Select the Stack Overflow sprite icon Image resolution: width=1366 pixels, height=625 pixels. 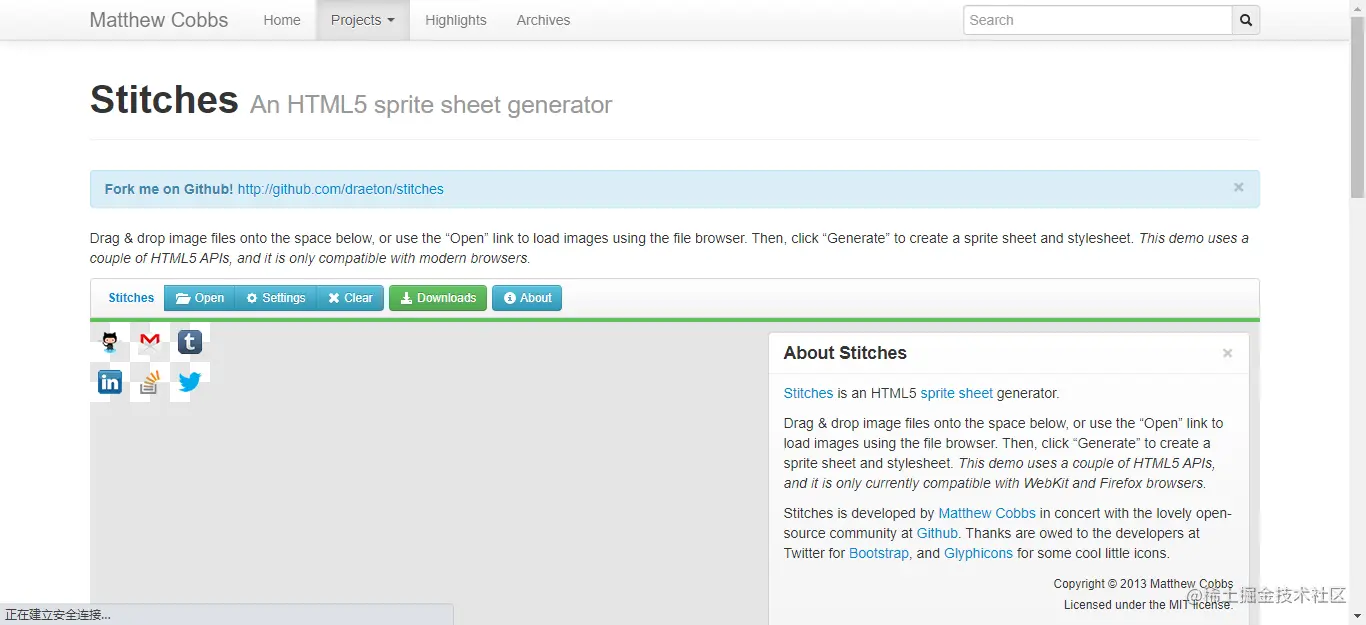[x=150, y=382]
